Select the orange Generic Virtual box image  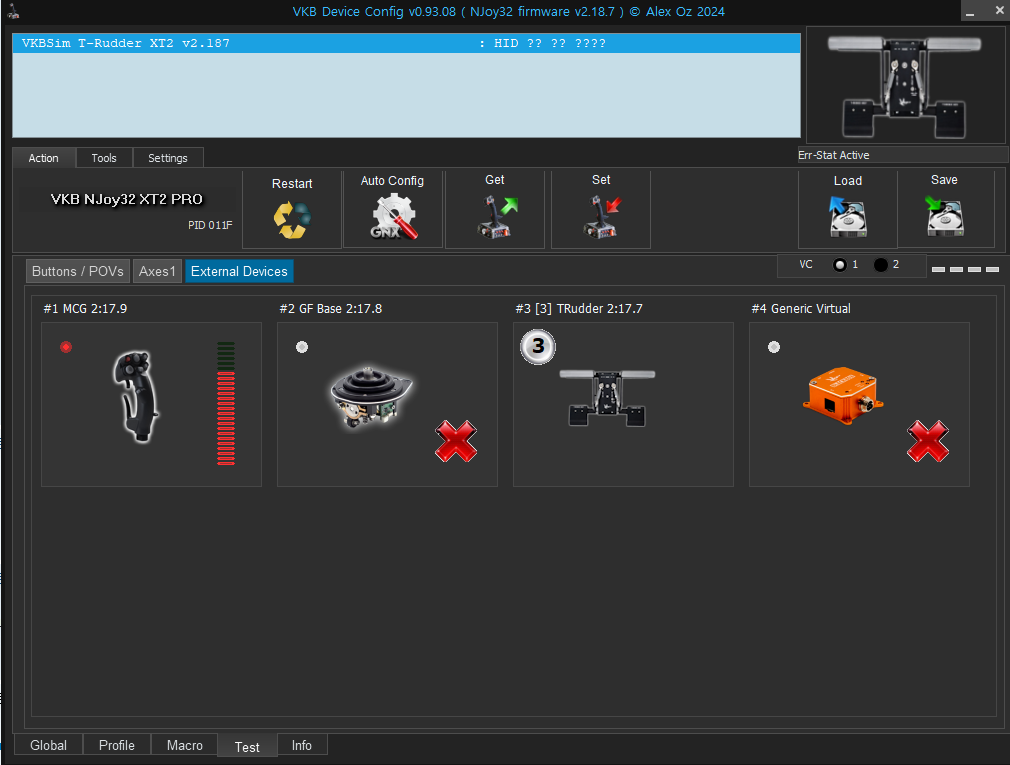pos(843,395)
